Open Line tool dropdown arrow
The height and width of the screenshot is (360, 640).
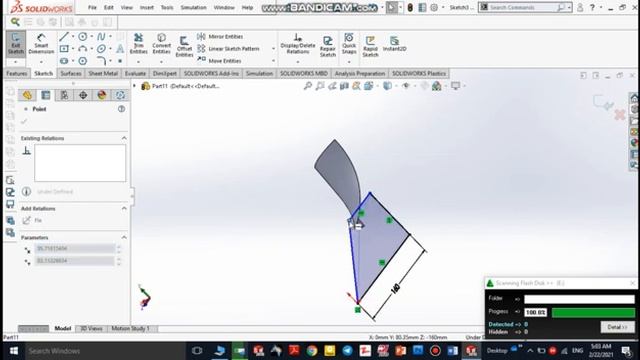pyautogui.click(x=73, y=37)
